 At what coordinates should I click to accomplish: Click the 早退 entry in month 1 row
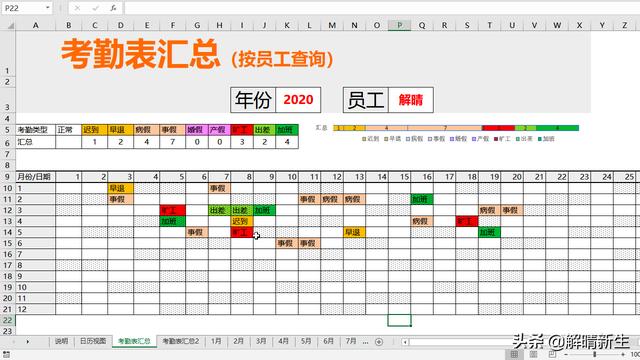click(120, 188)
